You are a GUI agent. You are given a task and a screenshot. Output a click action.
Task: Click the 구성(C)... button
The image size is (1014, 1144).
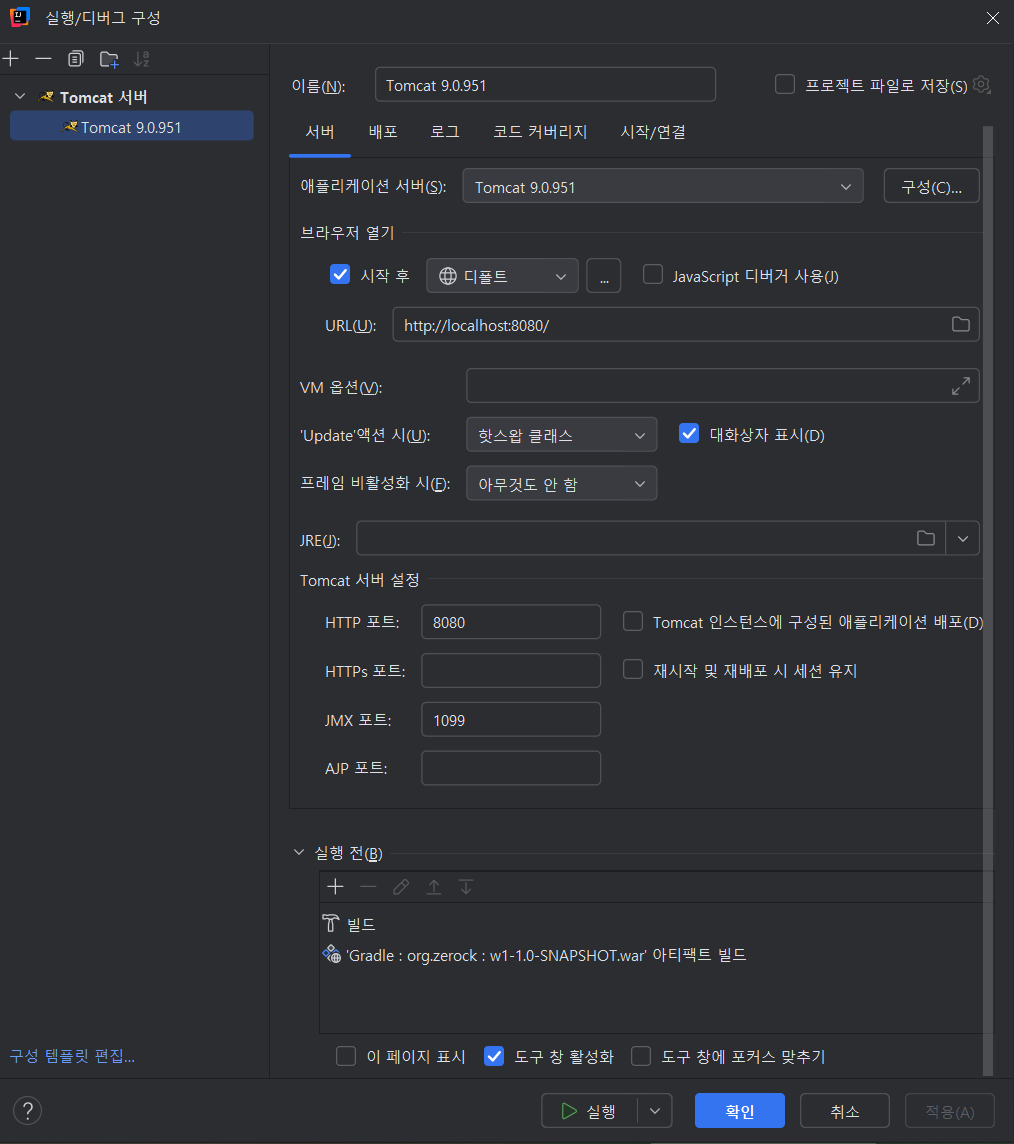tap(932, 186)
